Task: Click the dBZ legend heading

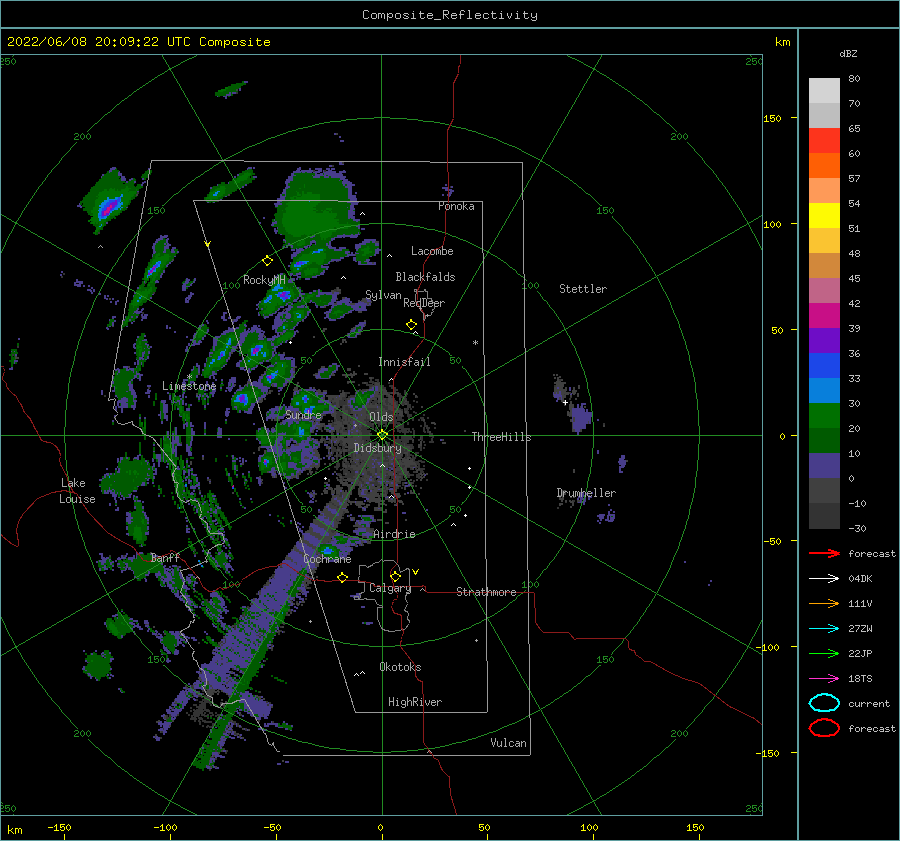Action: [x=848, y=53]
